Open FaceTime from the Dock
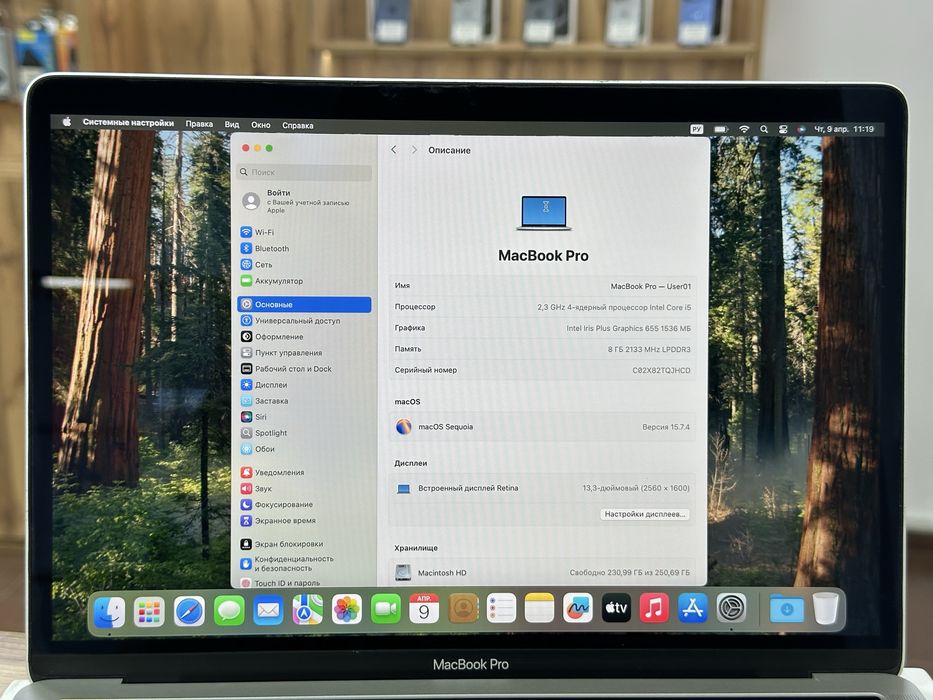933x700 pixels. coord(386,610)
